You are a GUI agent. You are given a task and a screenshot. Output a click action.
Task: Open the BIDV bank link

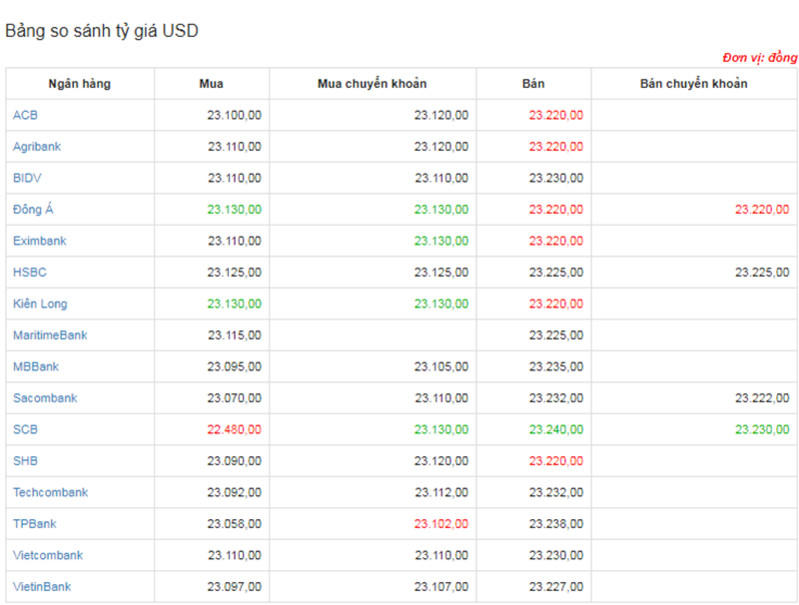[27, 178]
